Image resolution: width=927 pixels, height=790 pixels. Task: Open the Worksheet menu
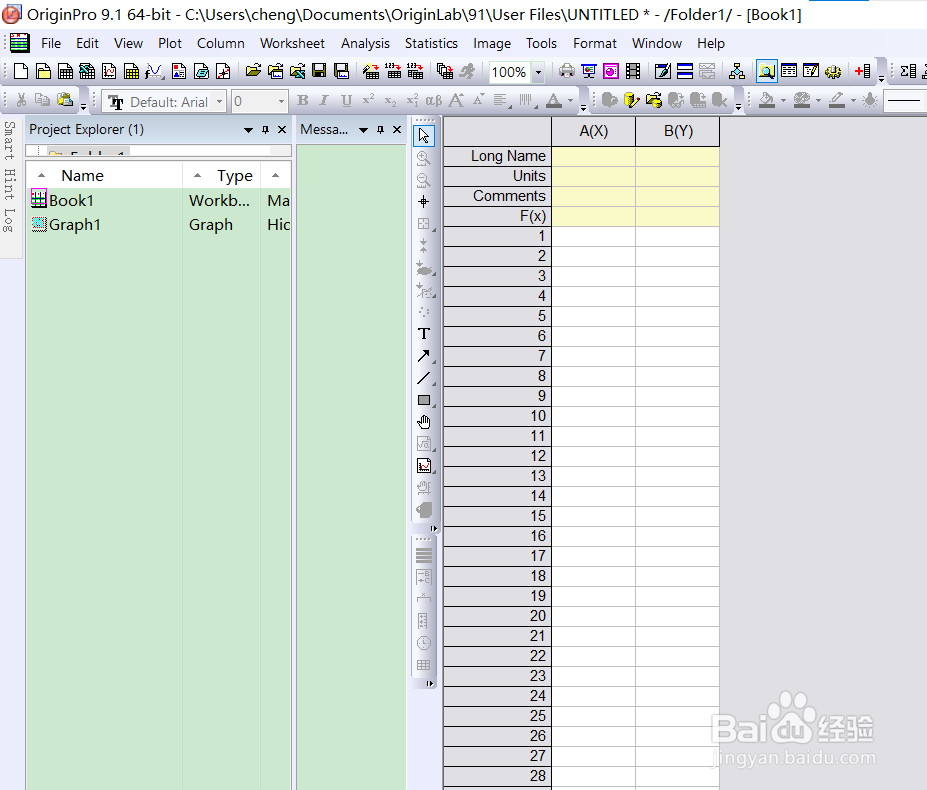pyautogui.click(x=292, y=43)
